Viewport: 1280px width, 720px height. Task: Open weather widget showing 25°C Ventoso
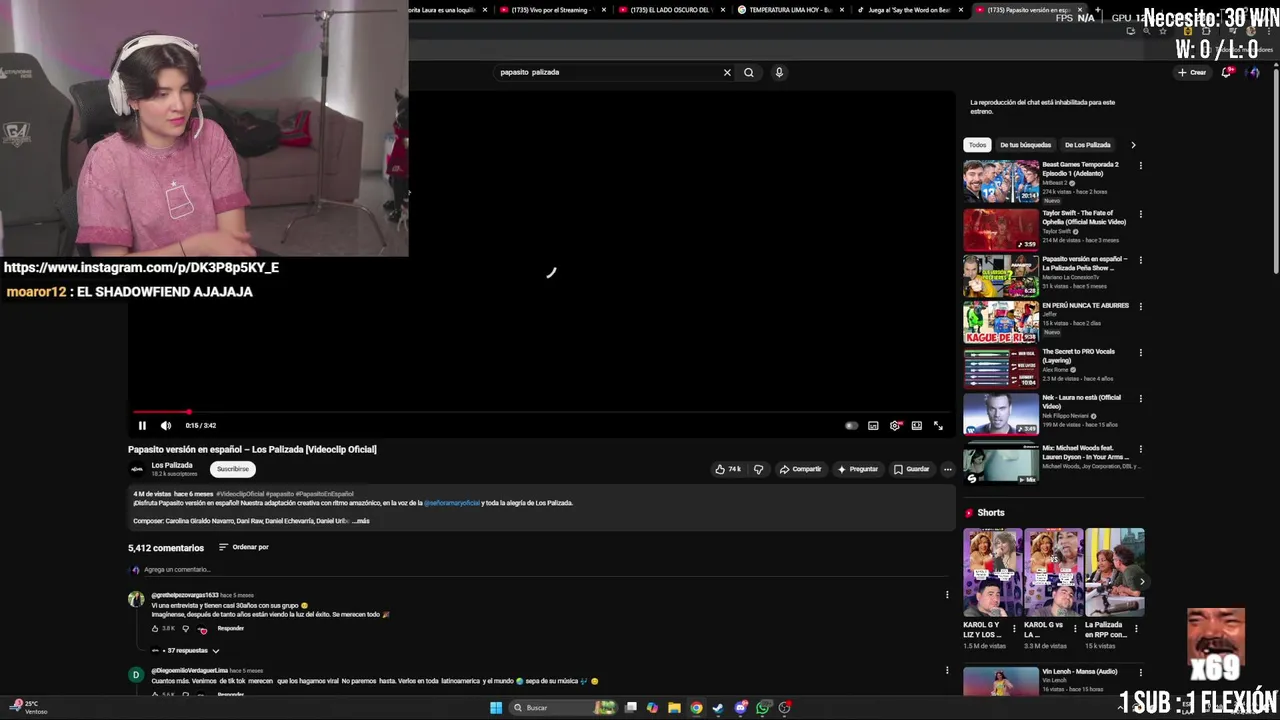point(30,708)
